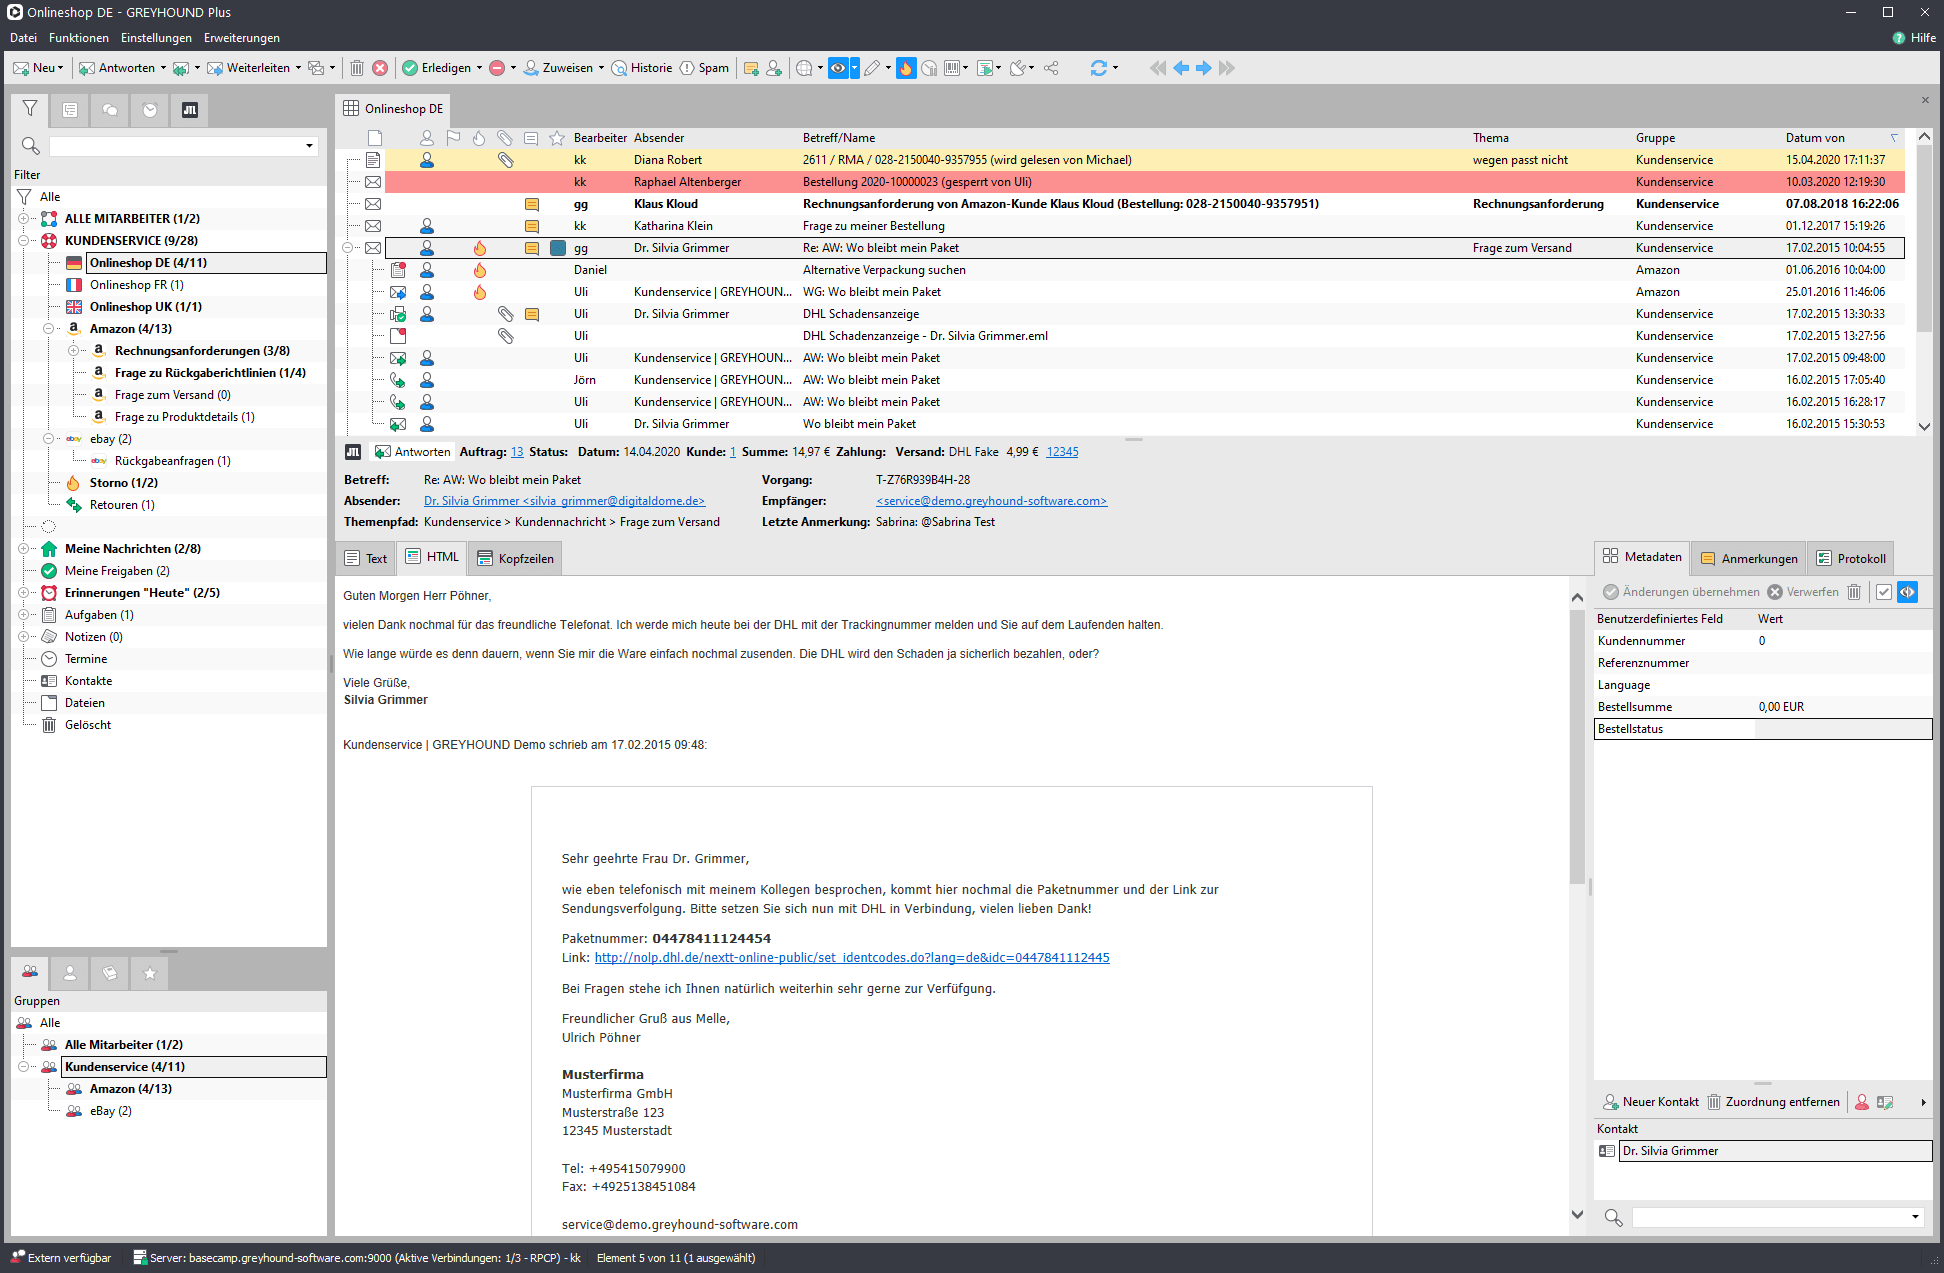Select Onlineshop FR (1) filter

tap(137, 285)
